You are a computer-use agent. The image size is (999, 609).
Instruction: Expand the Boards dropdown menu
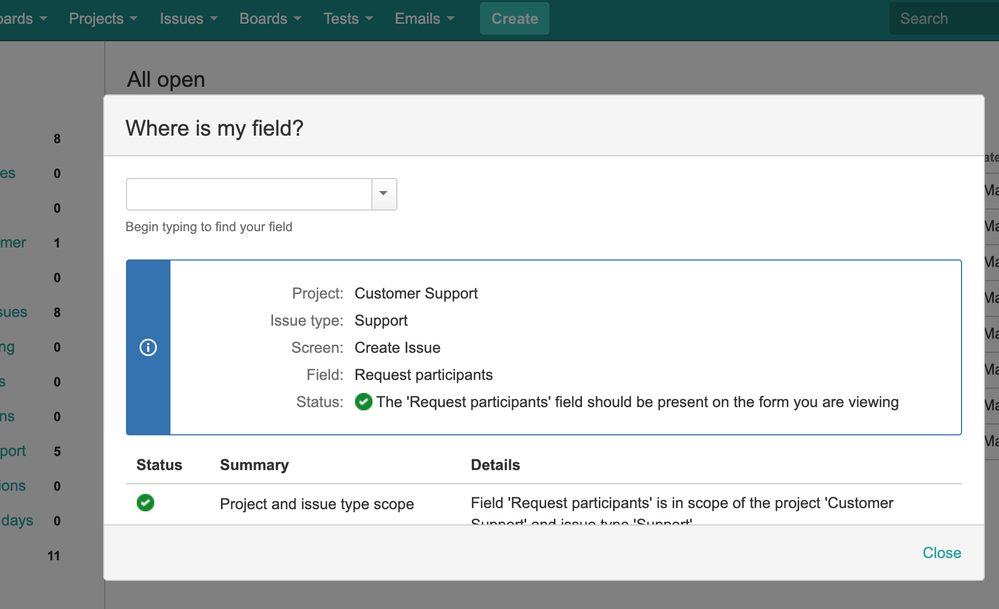[271, 19]
